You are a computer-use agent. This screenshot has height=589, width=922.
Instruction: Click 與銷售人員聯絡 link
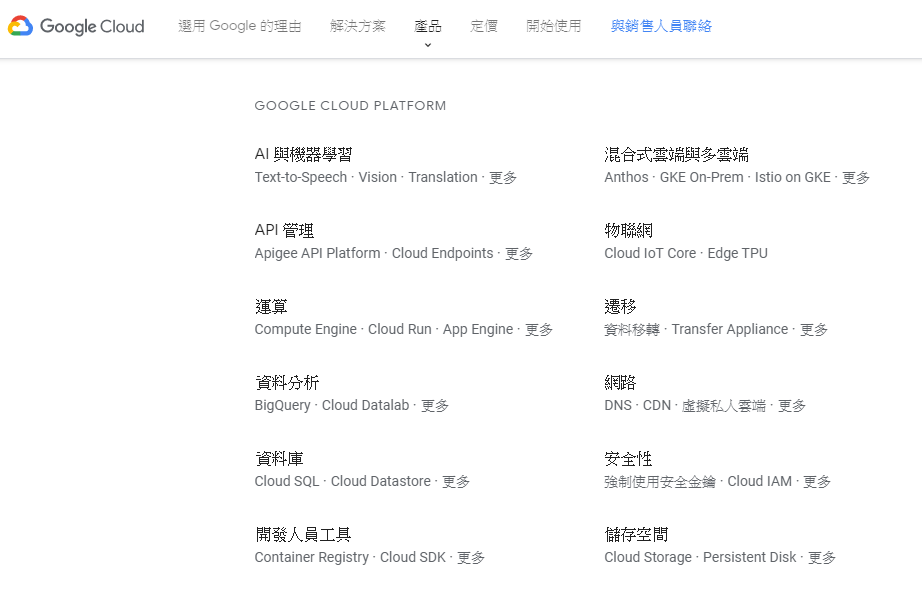[662, 26]
